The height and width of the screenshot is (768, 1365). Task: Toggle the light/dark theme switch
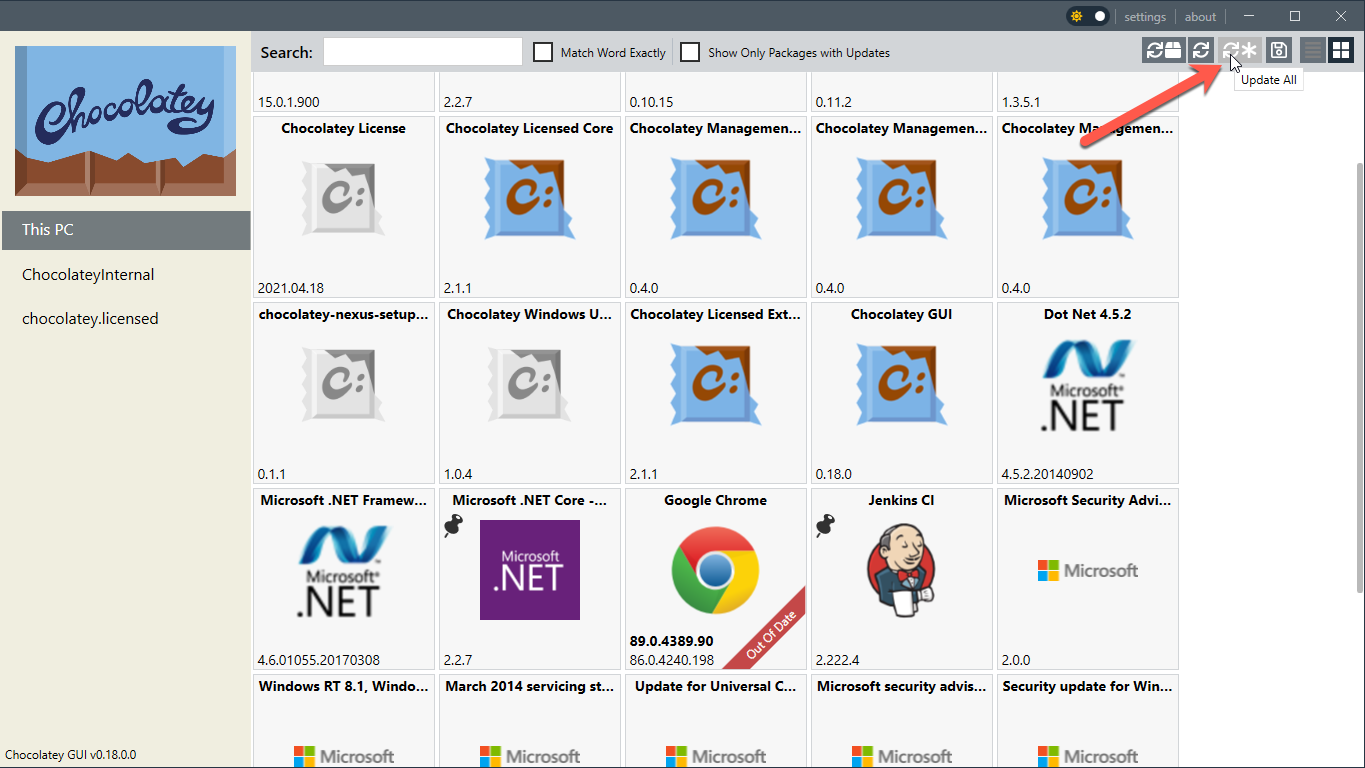[x=1089, y=16]
